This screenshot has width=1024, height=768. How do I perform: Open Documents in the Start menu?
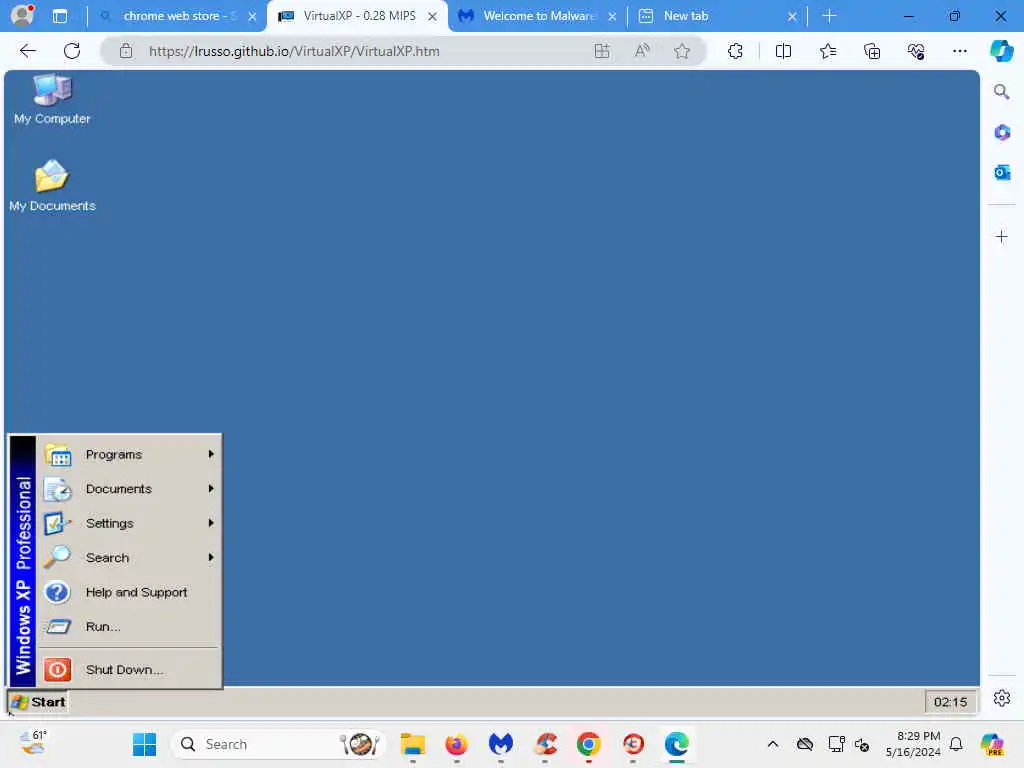pos(129,488)
